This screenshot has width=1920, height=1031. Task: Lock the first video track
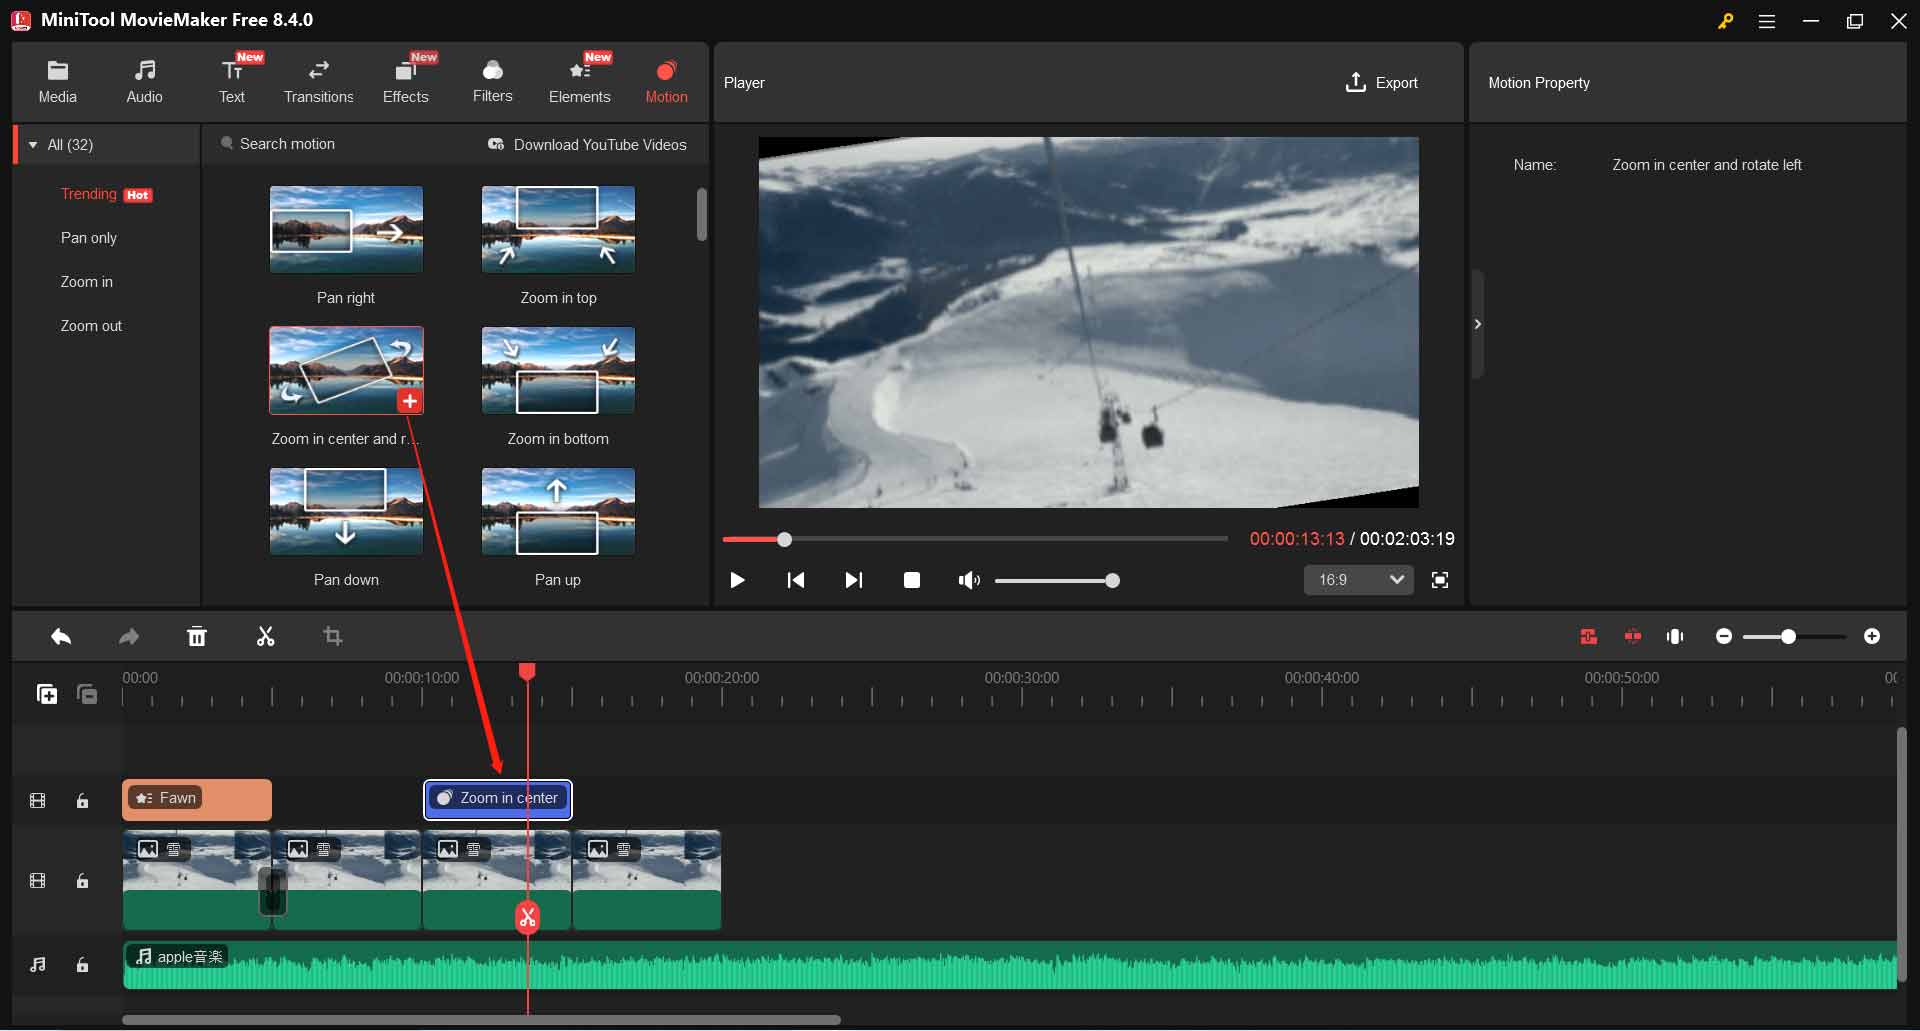click(x=82, y=799)
